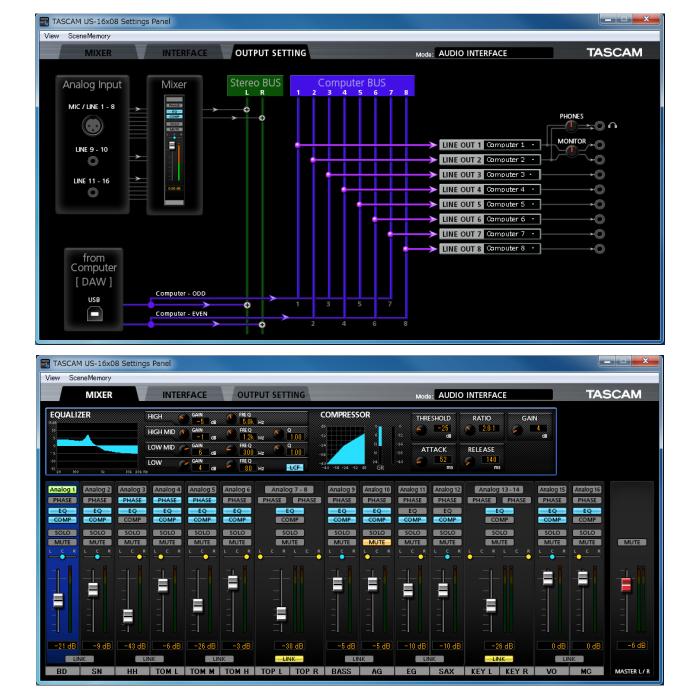Toggle the LCF low-cut filter button
The height and width of the screenshot is (700, 700).
[x=295, y=467]
